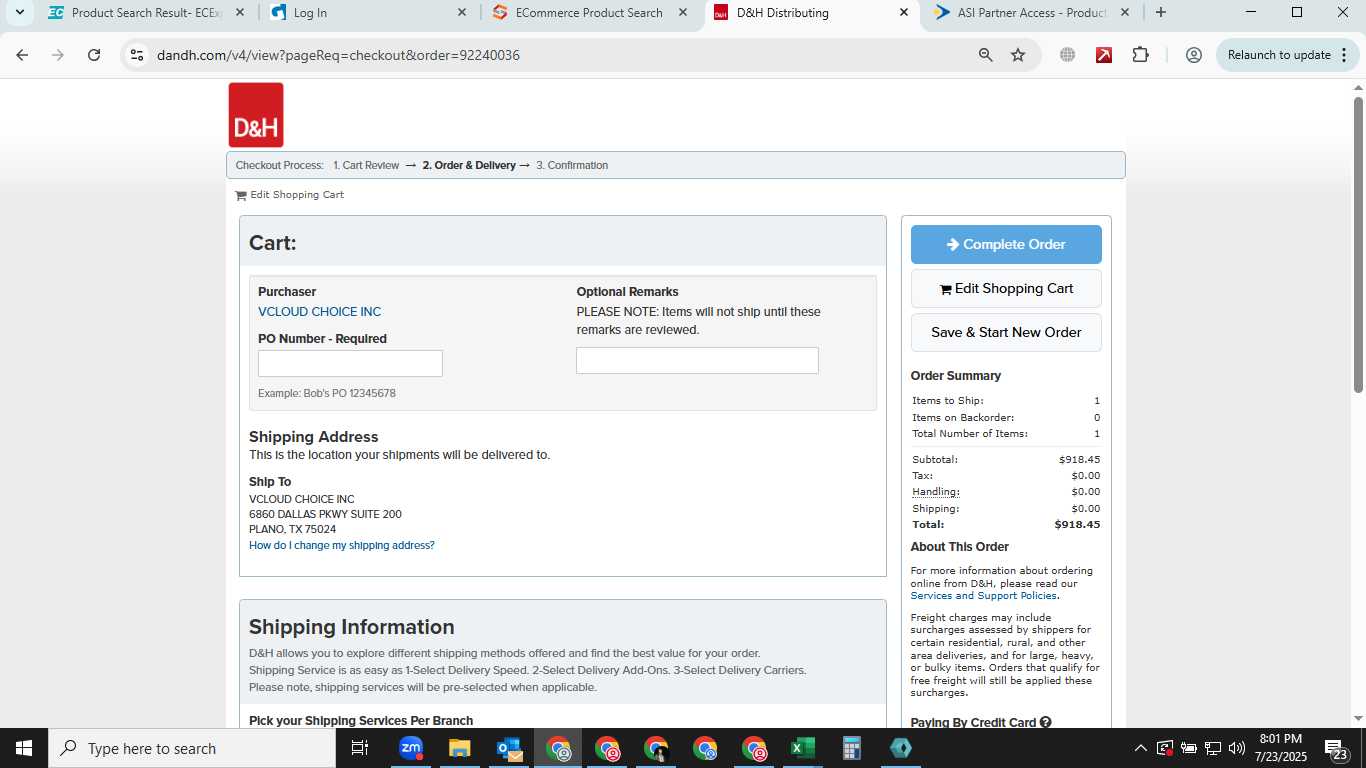Click Save & Start New Order
The height and width of the screenshot is (768, 1366).
[x=1006, y=332]
